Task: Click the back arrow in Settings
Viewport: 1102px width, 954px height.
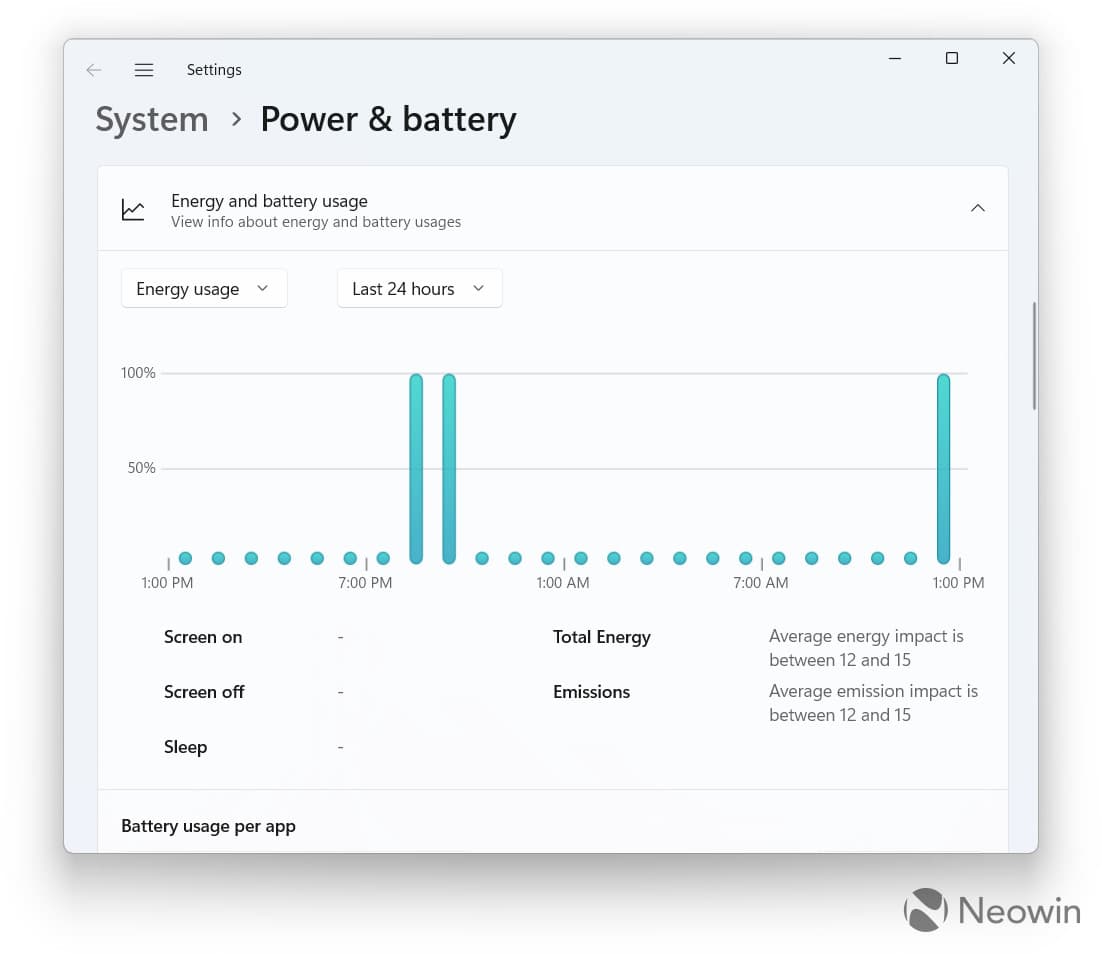Action: tap(94, 70)
